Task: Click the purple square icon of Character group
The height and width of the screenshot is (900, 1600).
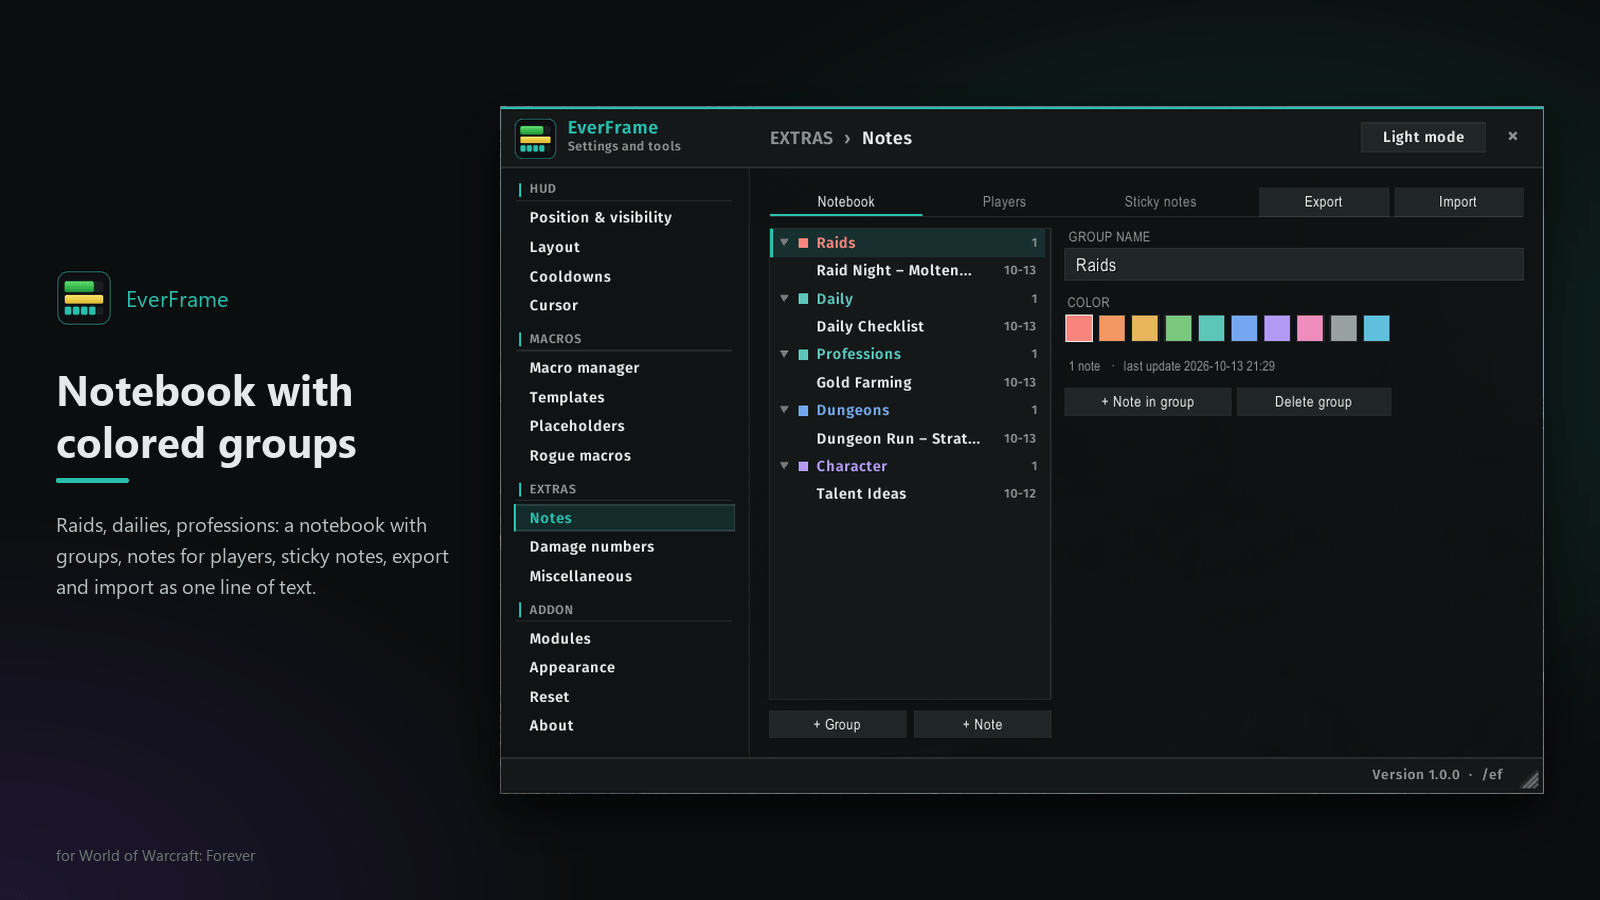Action: pos(803,466)
